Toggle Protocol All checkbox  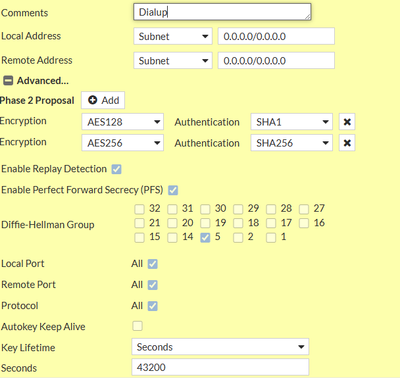[x=153, y=306]
